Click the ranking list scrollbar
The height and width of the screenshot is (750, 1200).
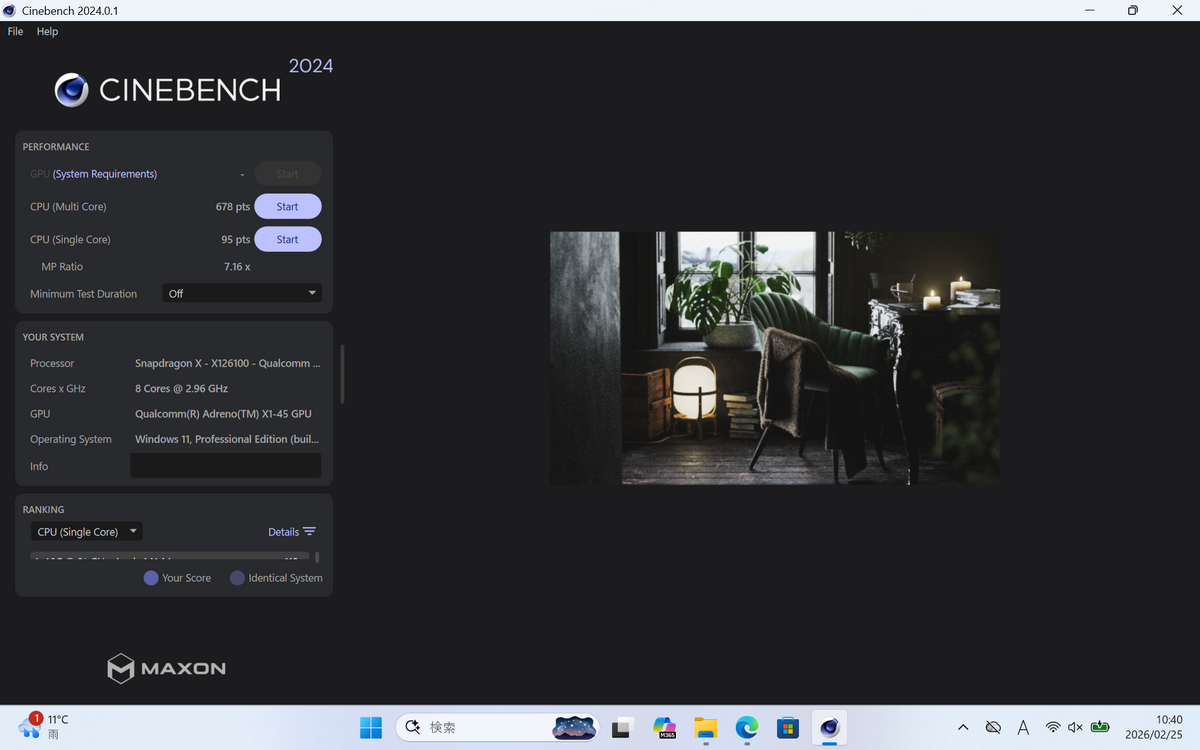point(317,557)
